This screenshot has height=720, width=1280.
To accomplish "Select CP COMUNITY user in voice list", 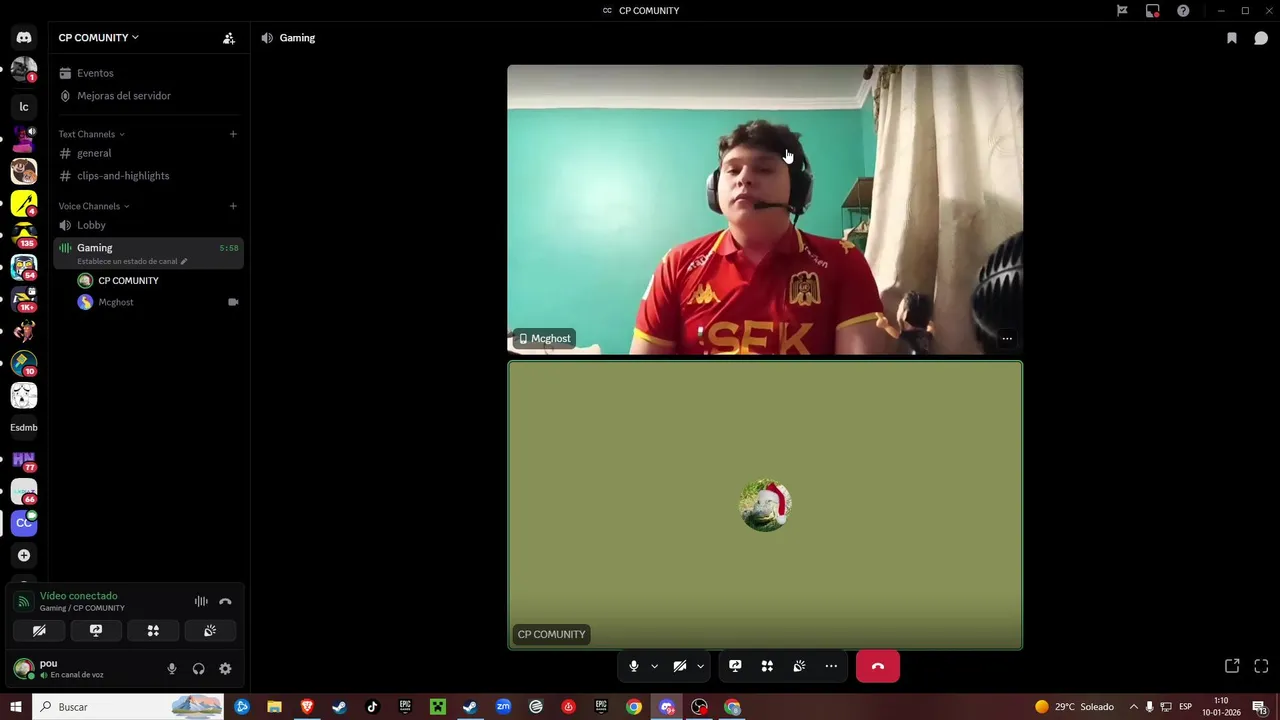I will tap(158, 281).
